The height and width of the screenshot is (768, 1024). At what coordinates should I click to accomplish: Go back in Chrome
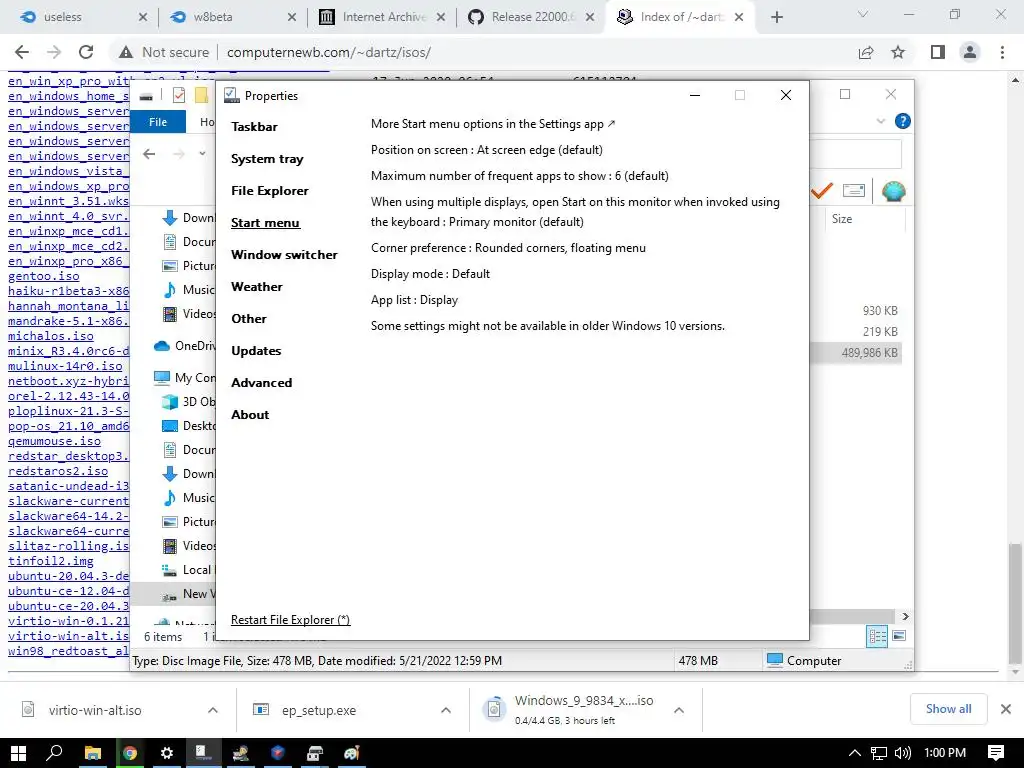pyautogui.click(x=22, y=52)
